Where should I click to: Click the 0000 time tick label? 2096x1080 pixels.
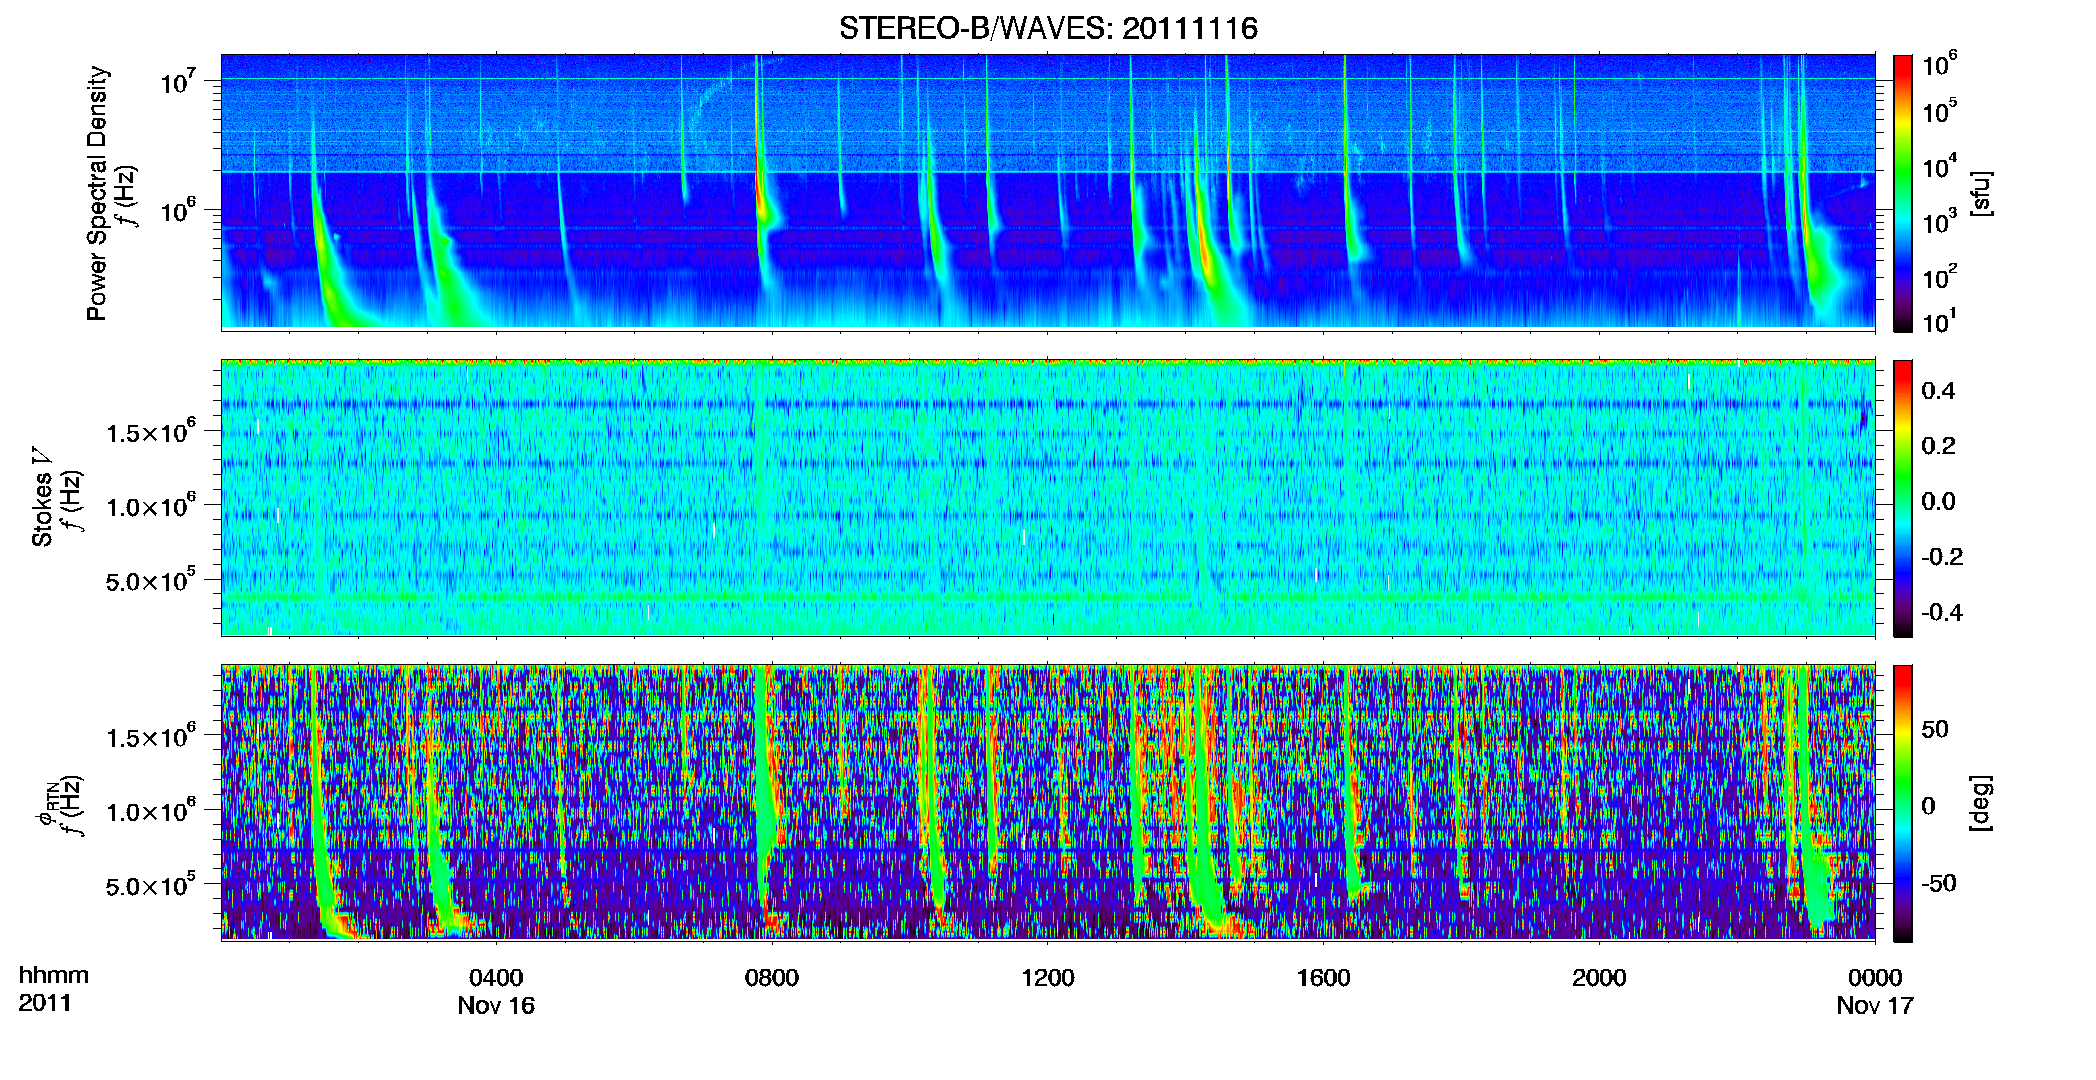pyautogui.click(x=1875, y=978)
